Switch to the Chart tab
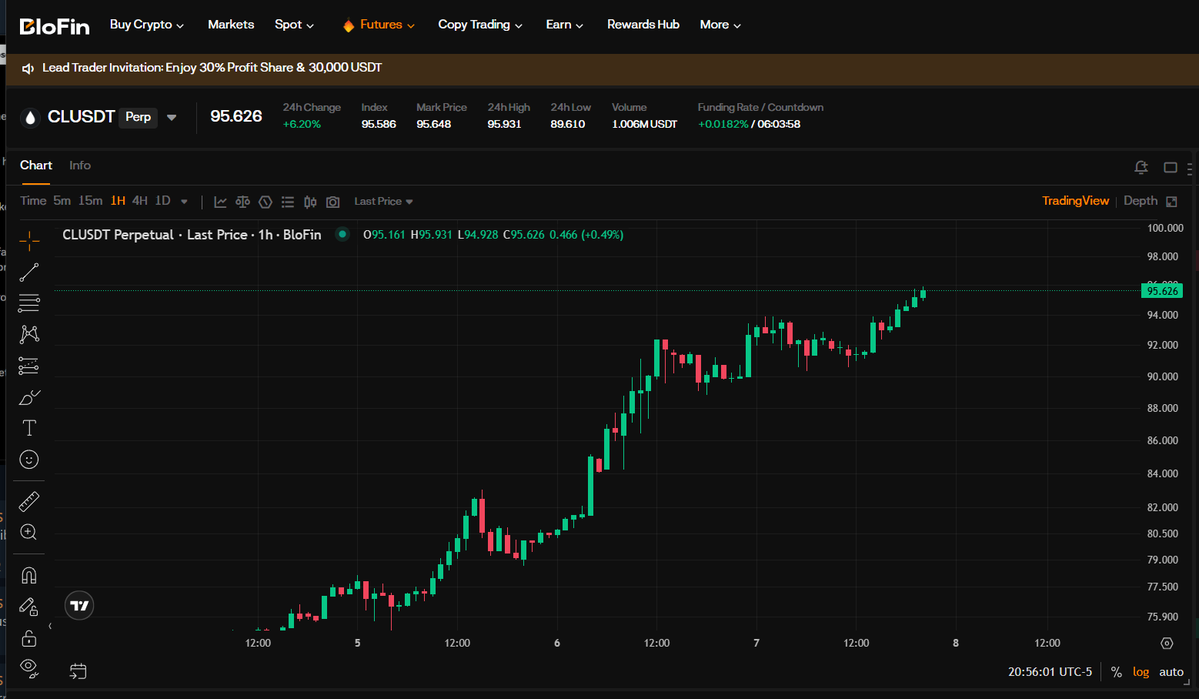Image resolution: width=1199 pixels, height=699 pixels. pyautogui.click(x=36, y=165)
